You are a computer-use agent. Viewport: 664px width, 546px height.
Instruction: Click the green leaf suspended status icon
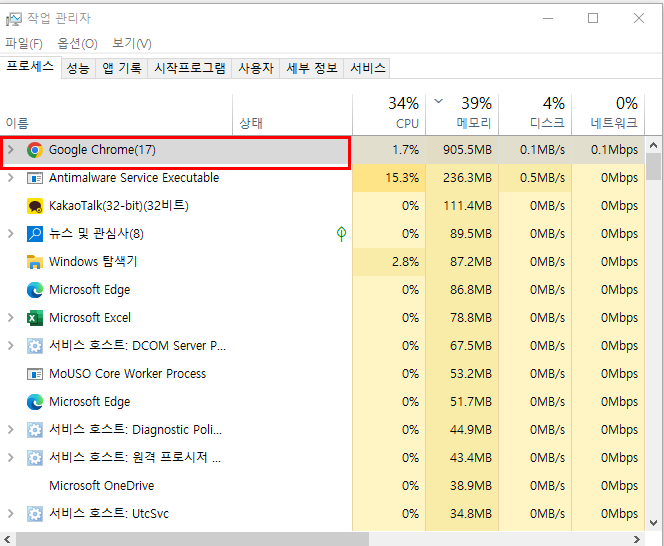coord(341,233)
